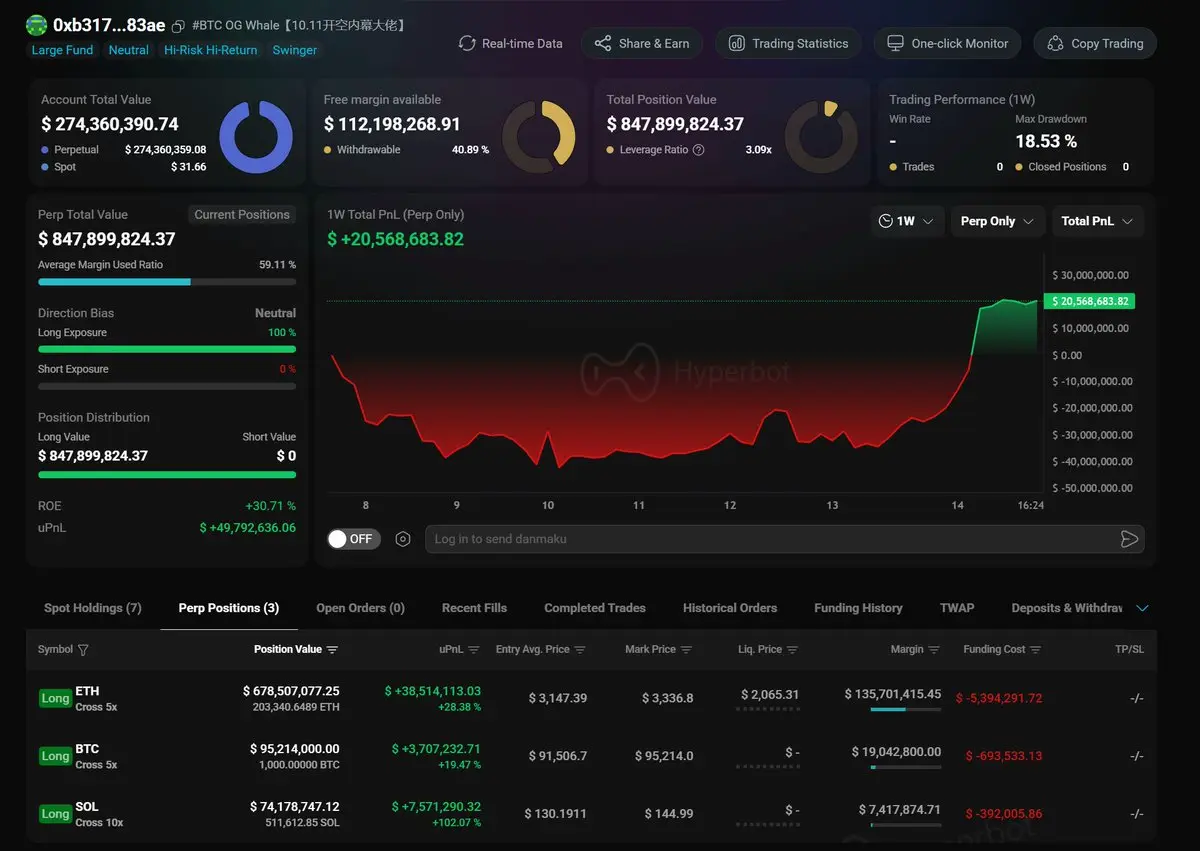This screenshot has width=1200, height=851.
Task: Click the Hi-Risk Hi-Return tag
Action: click(211, 50)
